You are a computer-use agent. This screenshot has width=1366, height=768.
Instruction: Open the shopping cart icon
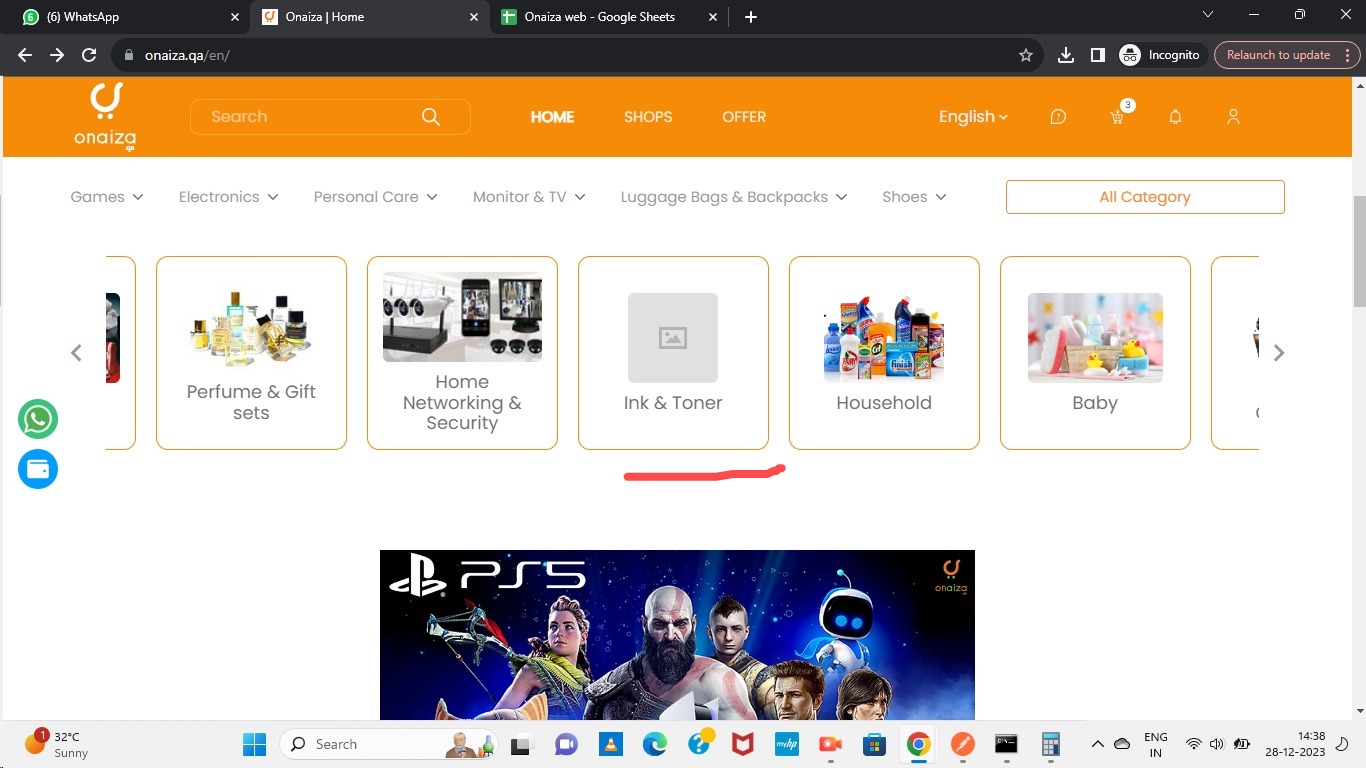point(1117,117)
